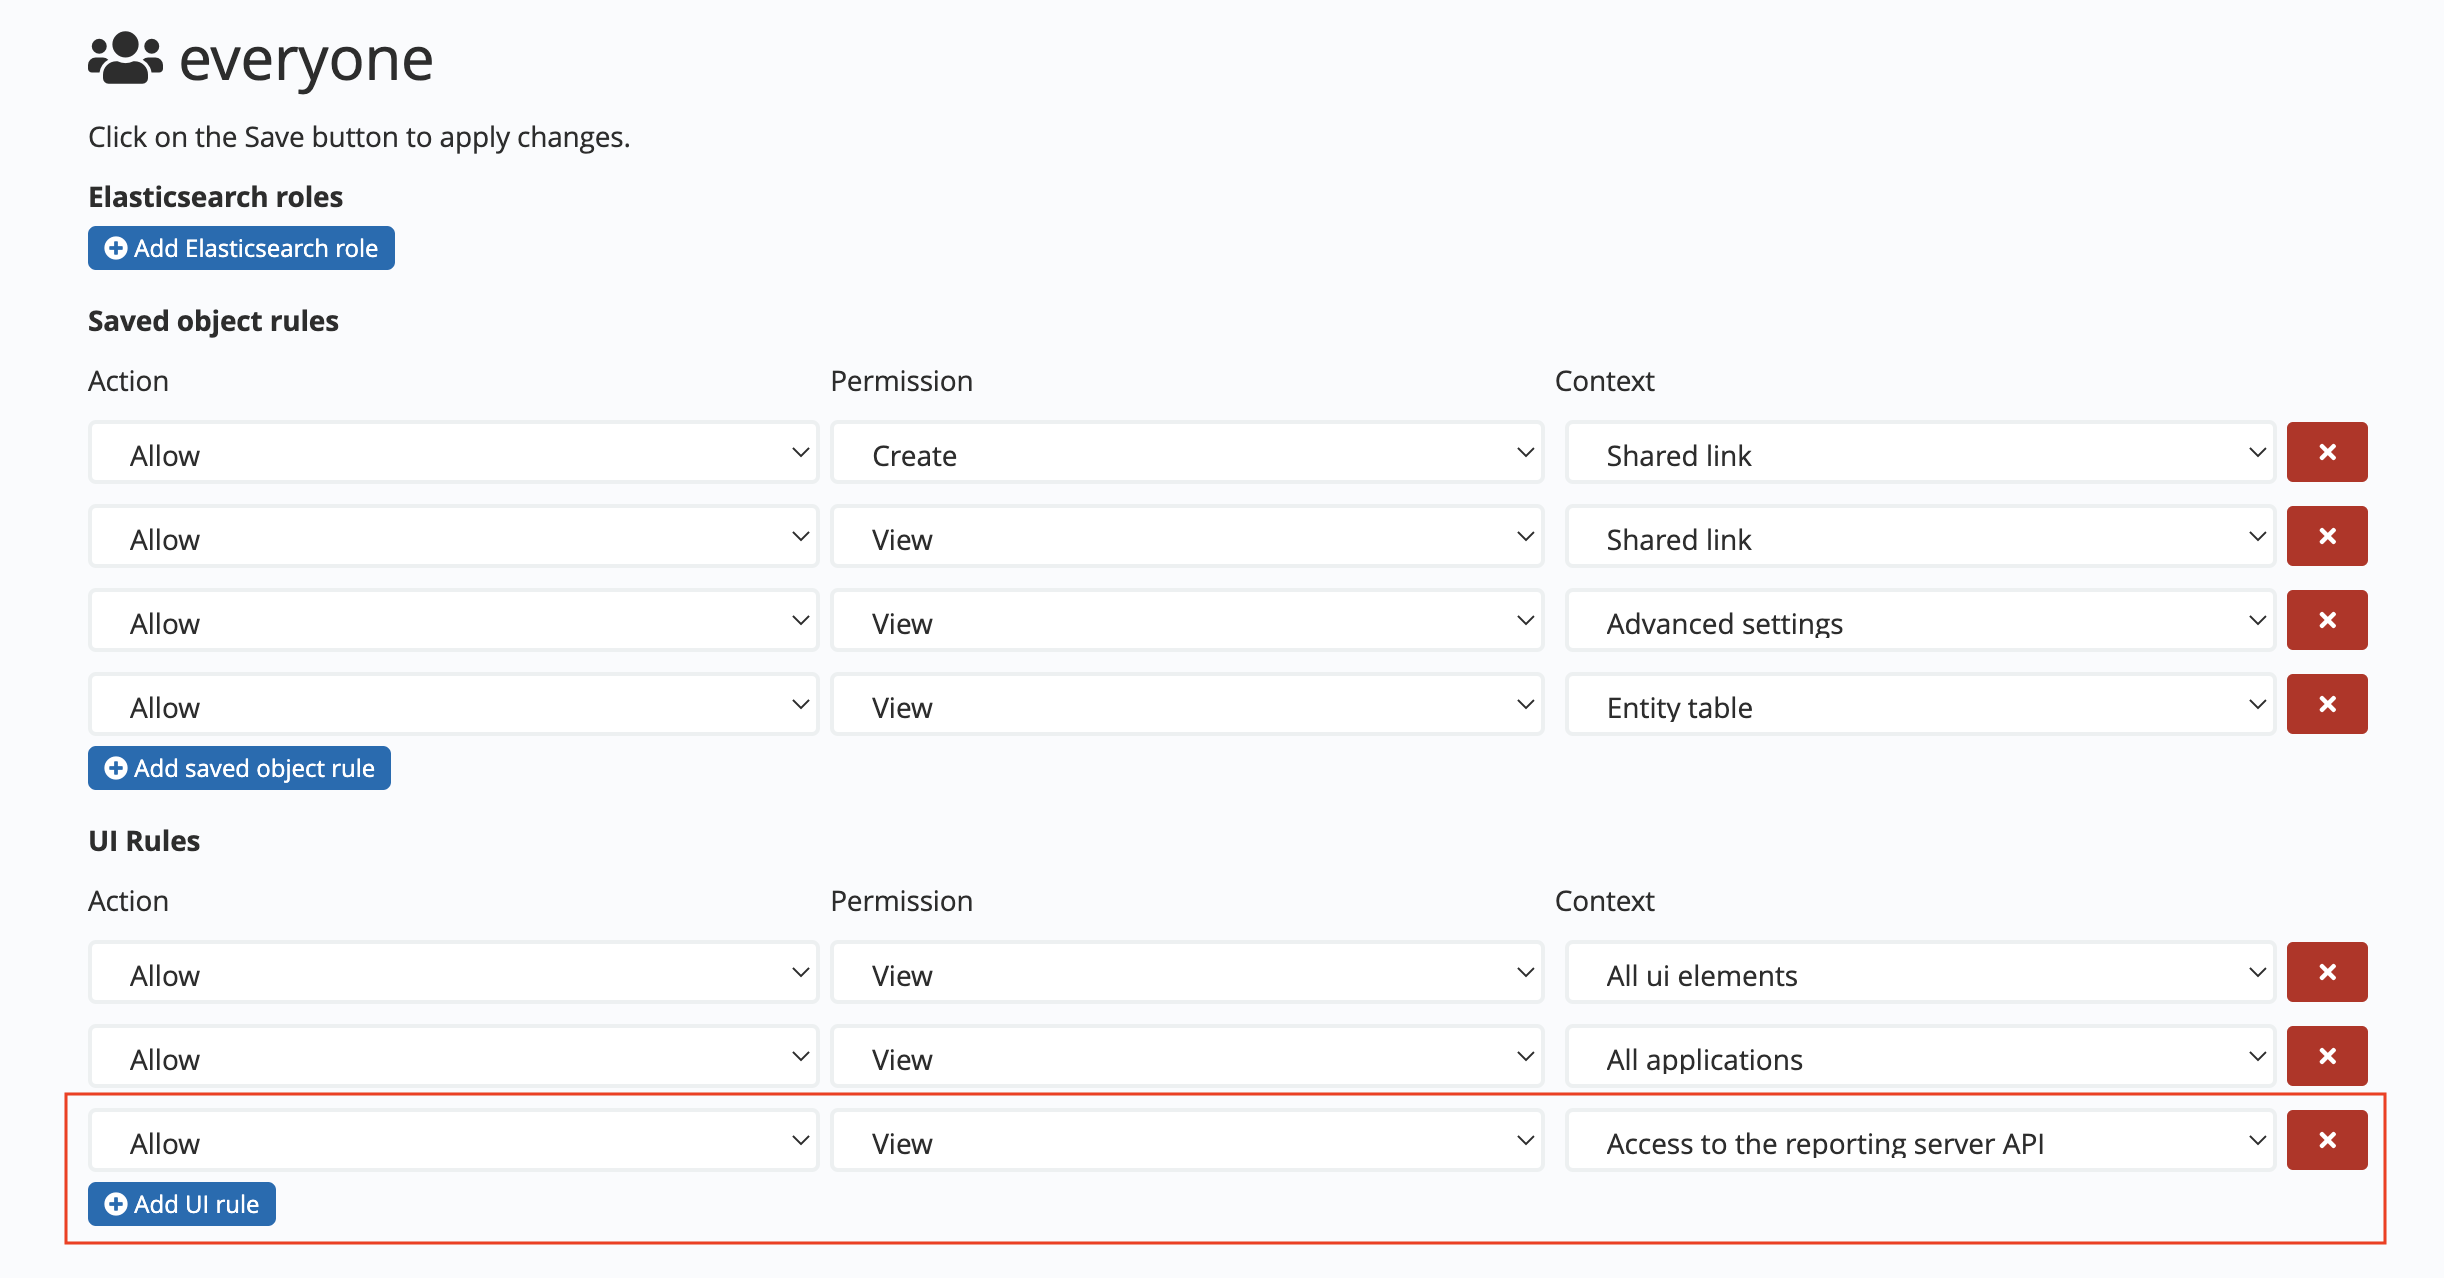Open the Advanced settings context dropdown
Image resolution: width=2444 pixels, height=1278 pixels.
point(1918,622)
